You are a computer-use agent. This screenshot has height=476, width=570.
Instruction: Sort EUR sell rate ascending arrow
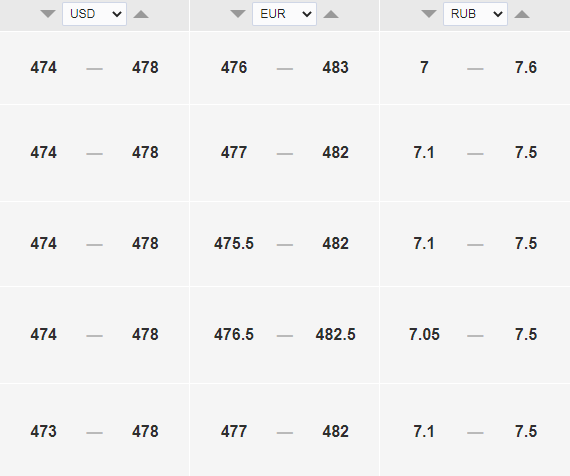coord(331,14)
